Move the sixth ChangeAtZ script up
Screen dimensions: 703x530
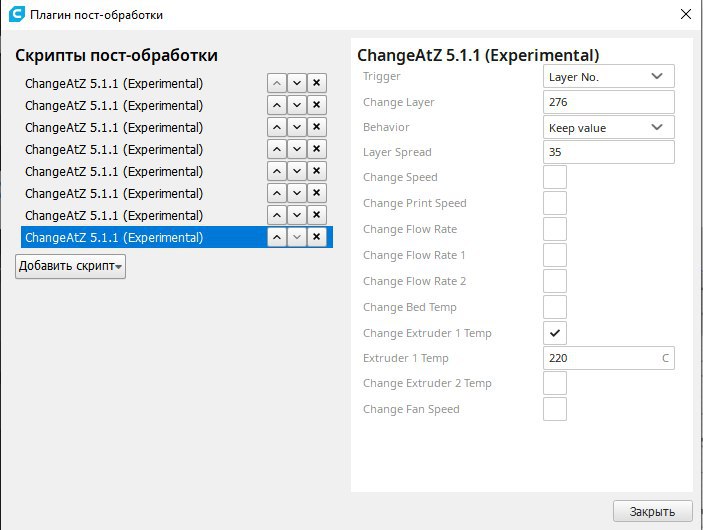pyautogui.click(x=277, y=193)
